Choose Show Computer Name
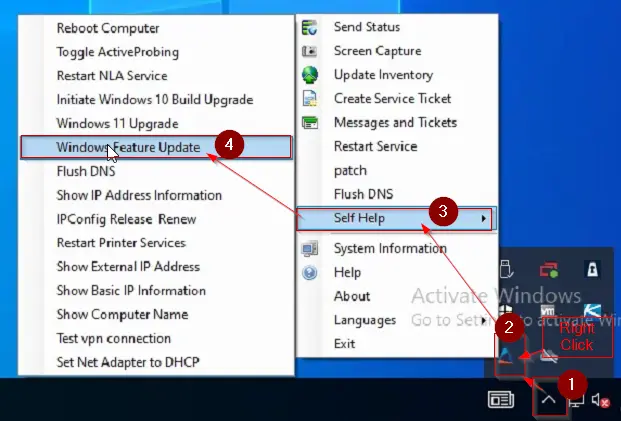The width and height of the screenshot is (621, 421). (157, 314)
